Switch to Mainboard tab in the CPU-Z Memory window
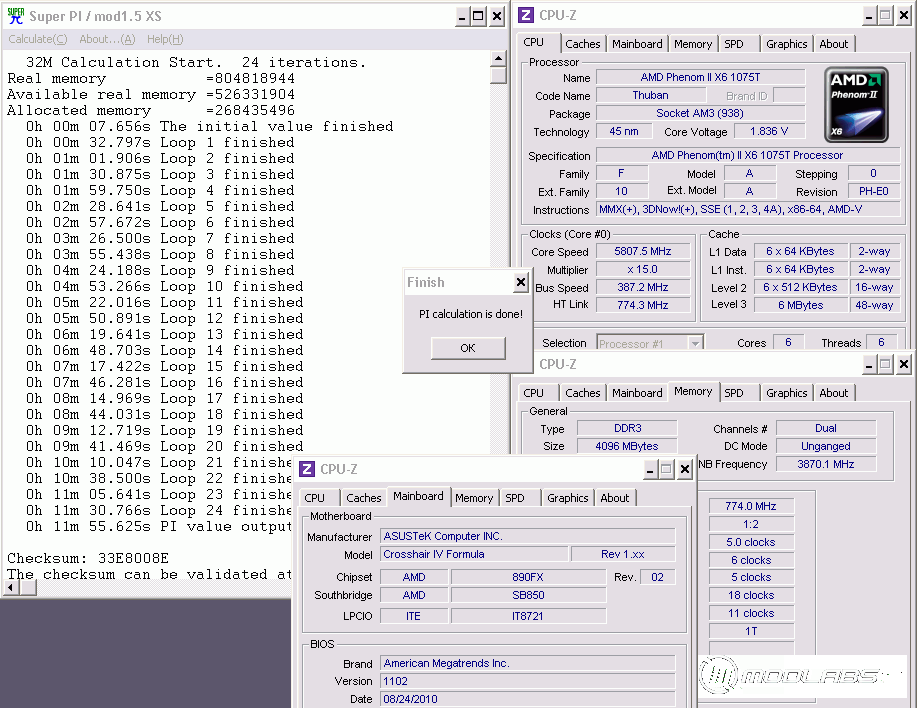Image resolution: width=917 pixels, height=708 pixels. pyautogui.click(x=637, y=393)
